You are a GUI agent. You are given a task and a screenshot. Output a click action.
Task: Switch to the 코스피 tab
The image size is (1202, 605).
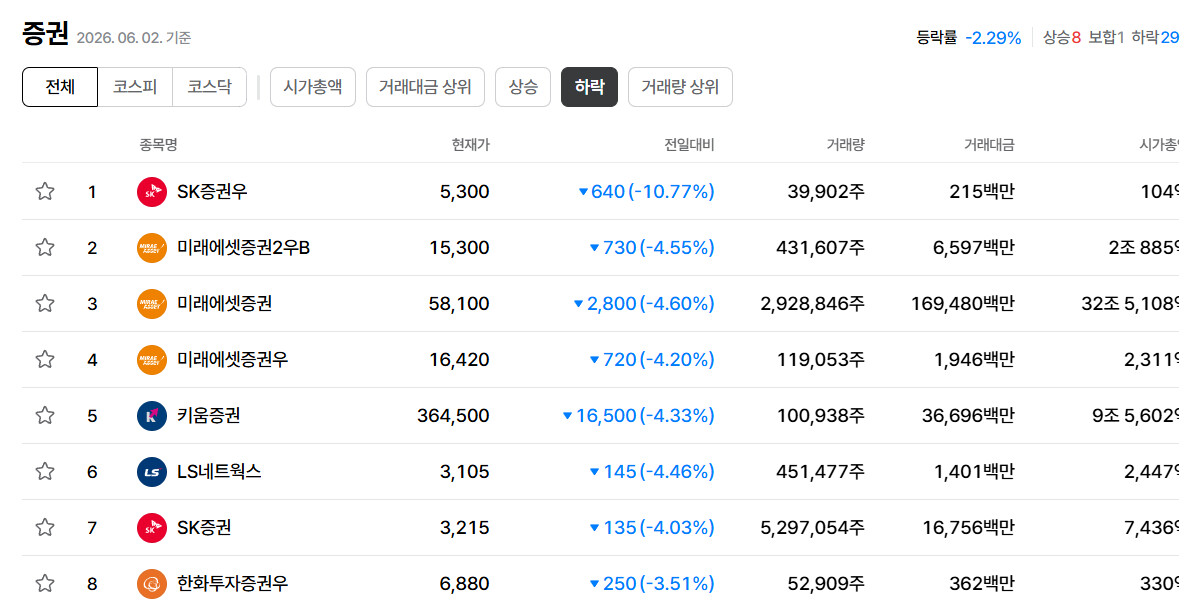click(135, 87)
